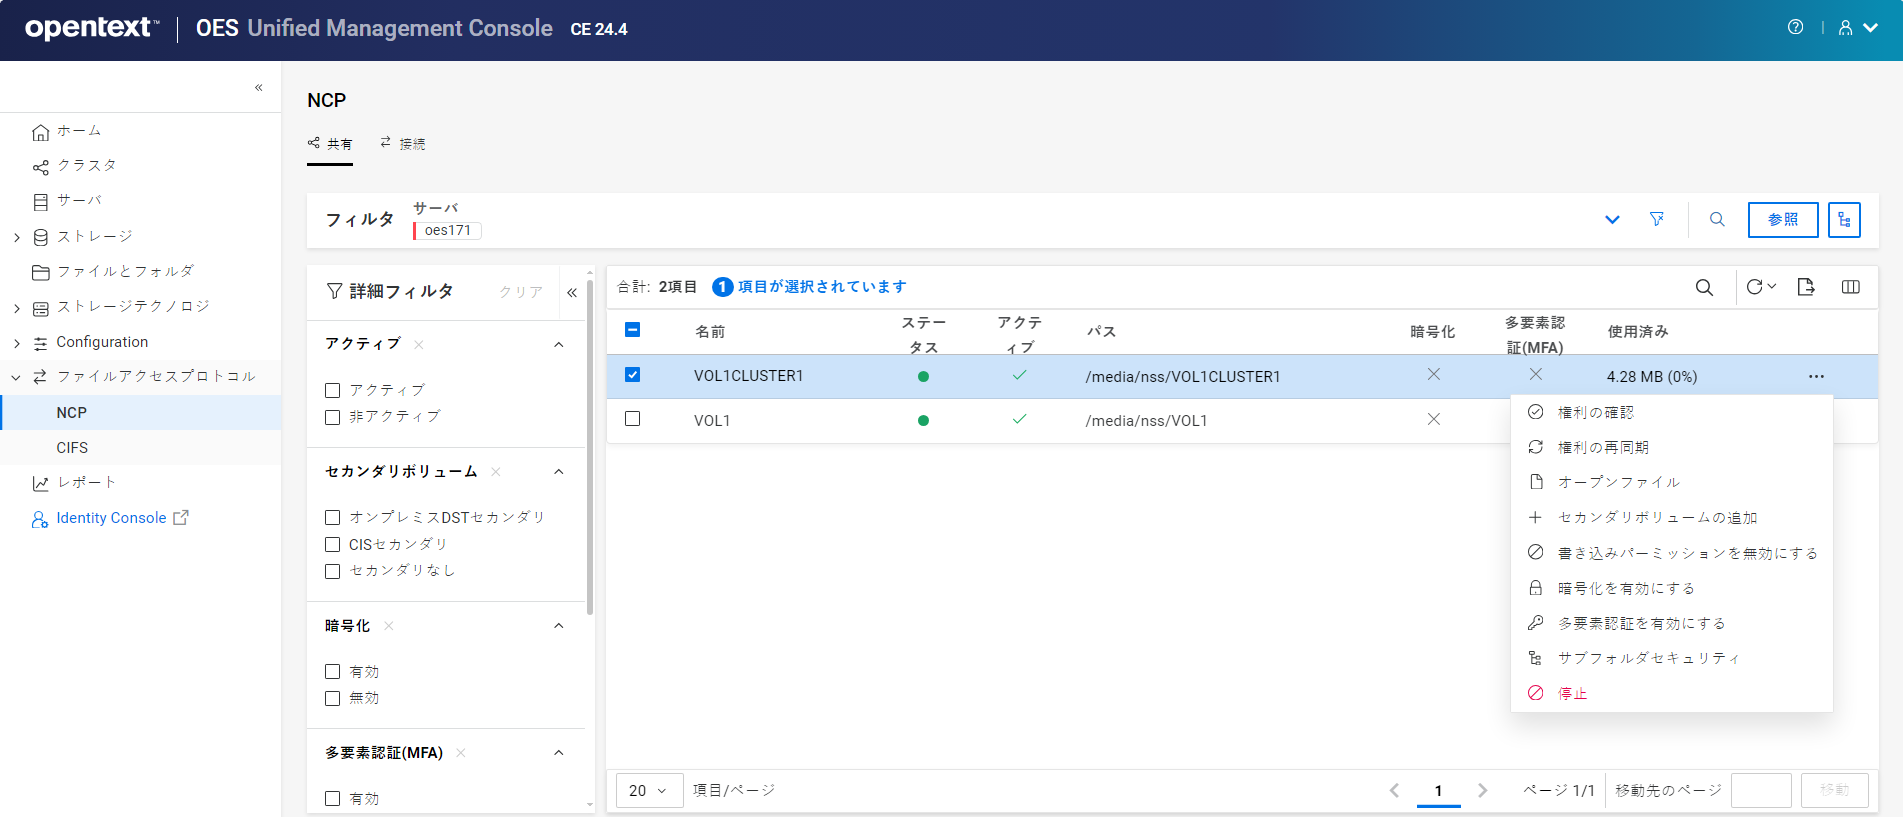Click the 参照 button

[x=1782, y=220]
